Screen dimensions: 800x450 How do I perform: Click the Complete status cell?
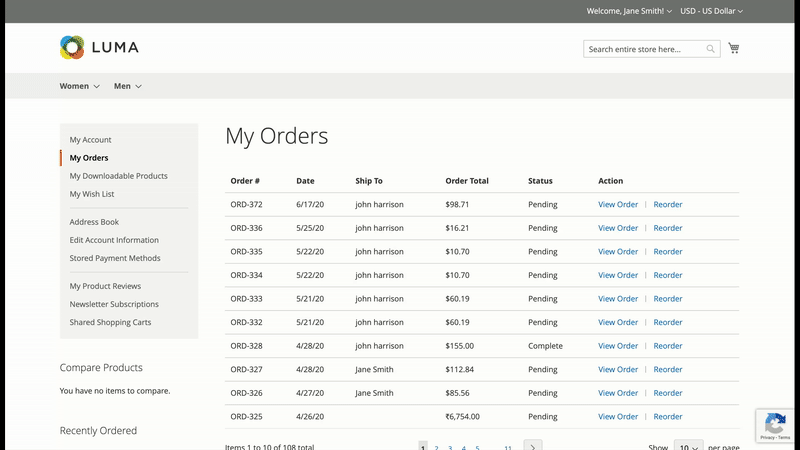click(x=545, y=345)
